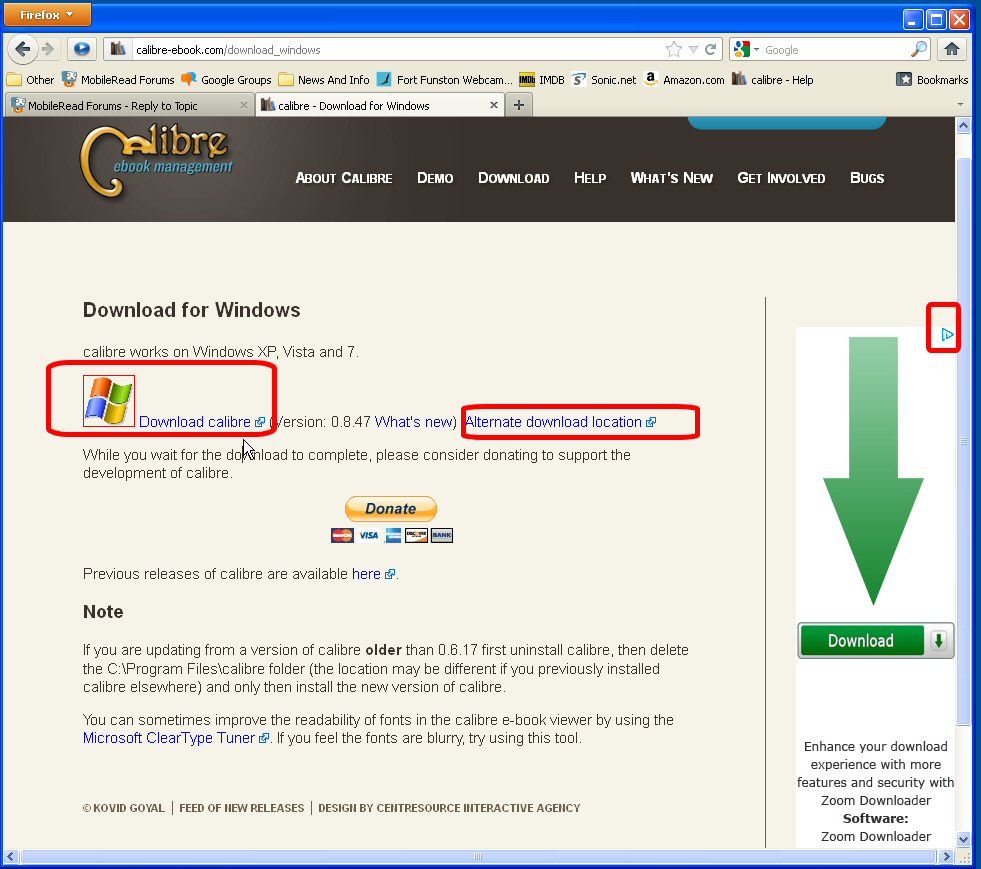This screenshot has height=869, width=981.
Task: Open the Demo navigation item
Action: pyautogui.click(x=435, y=178)
